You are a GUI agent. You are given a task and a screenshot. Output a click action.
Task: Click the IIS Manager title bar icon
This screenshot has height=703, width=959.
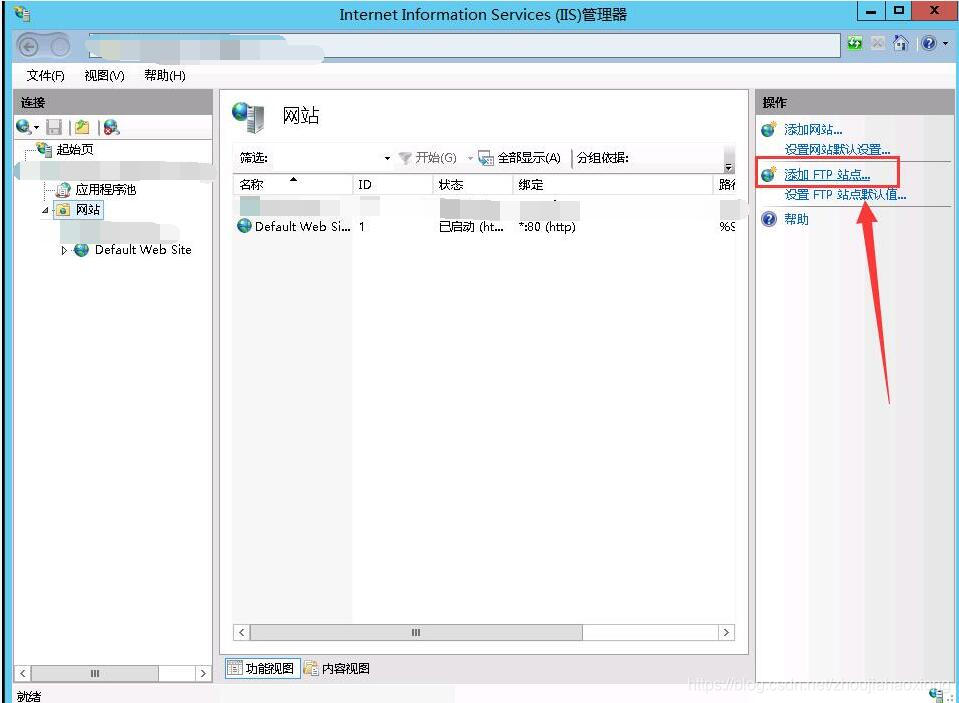click(22, 13)
